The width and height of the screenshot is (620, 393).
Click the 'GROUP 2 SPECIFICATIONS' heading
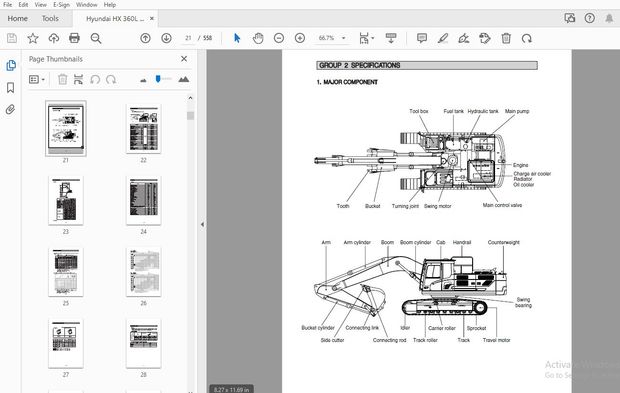(x=359, y=65)
